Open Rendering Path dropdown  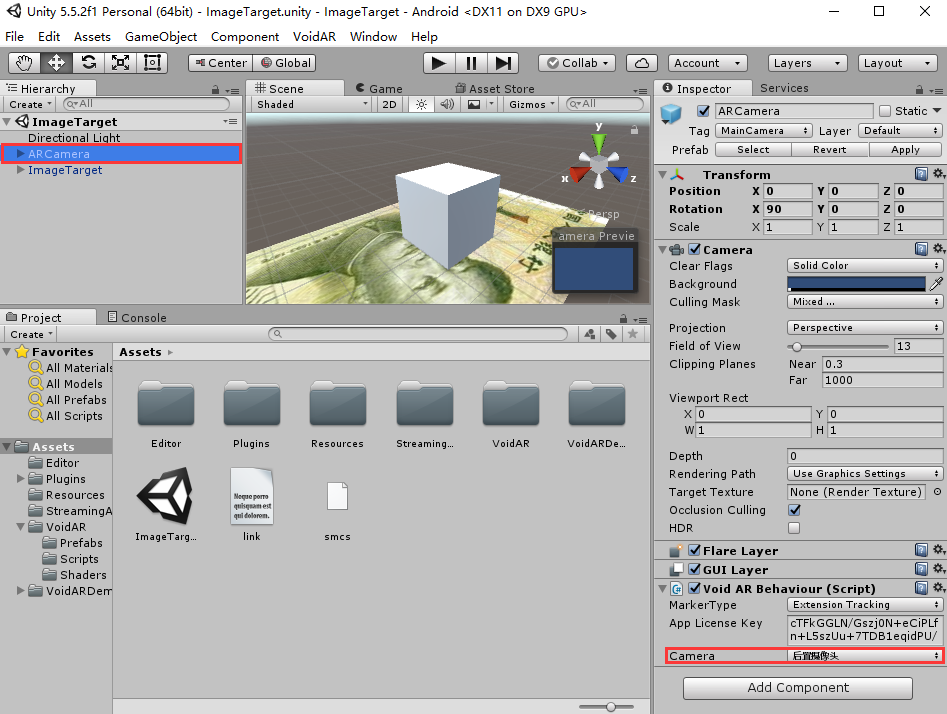(865, 474)
